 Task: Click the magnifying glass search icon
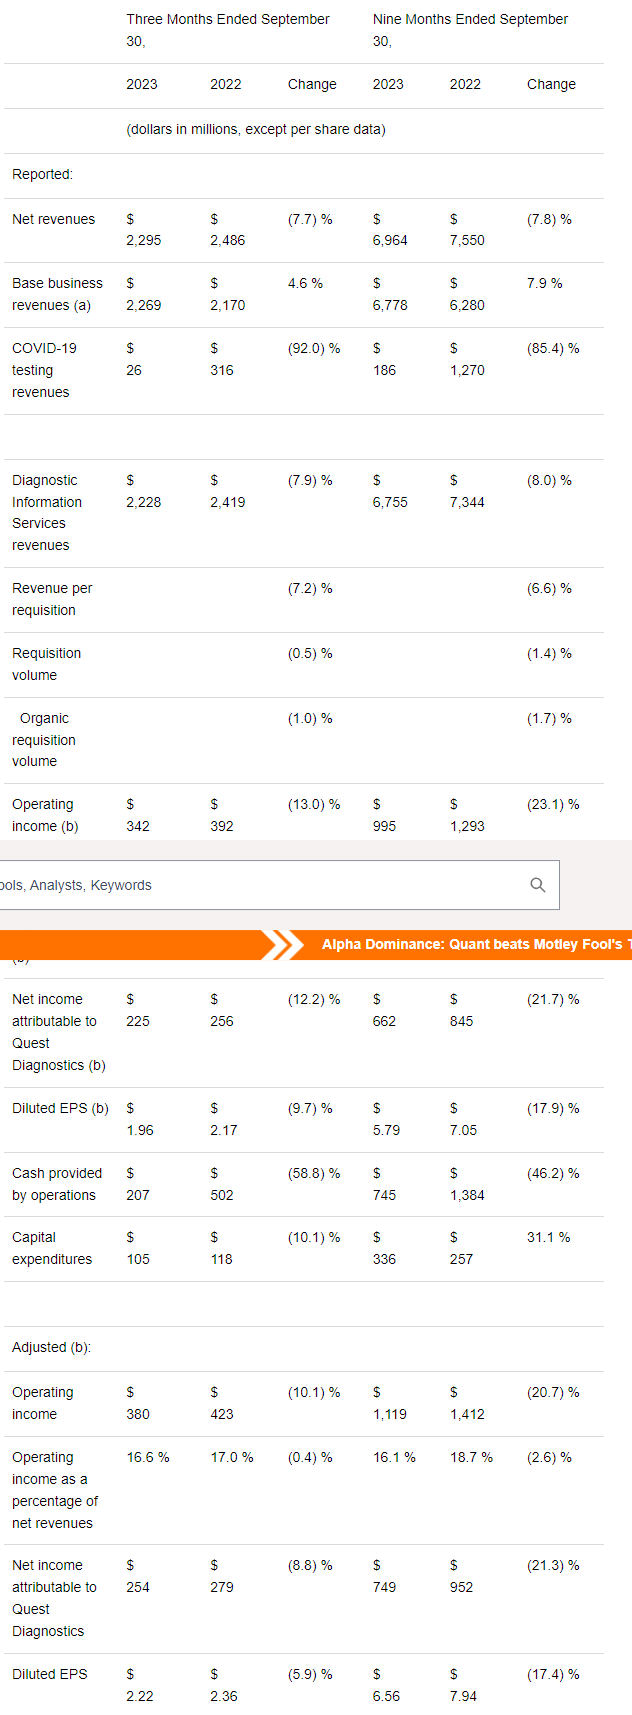[x=538, y=885]
